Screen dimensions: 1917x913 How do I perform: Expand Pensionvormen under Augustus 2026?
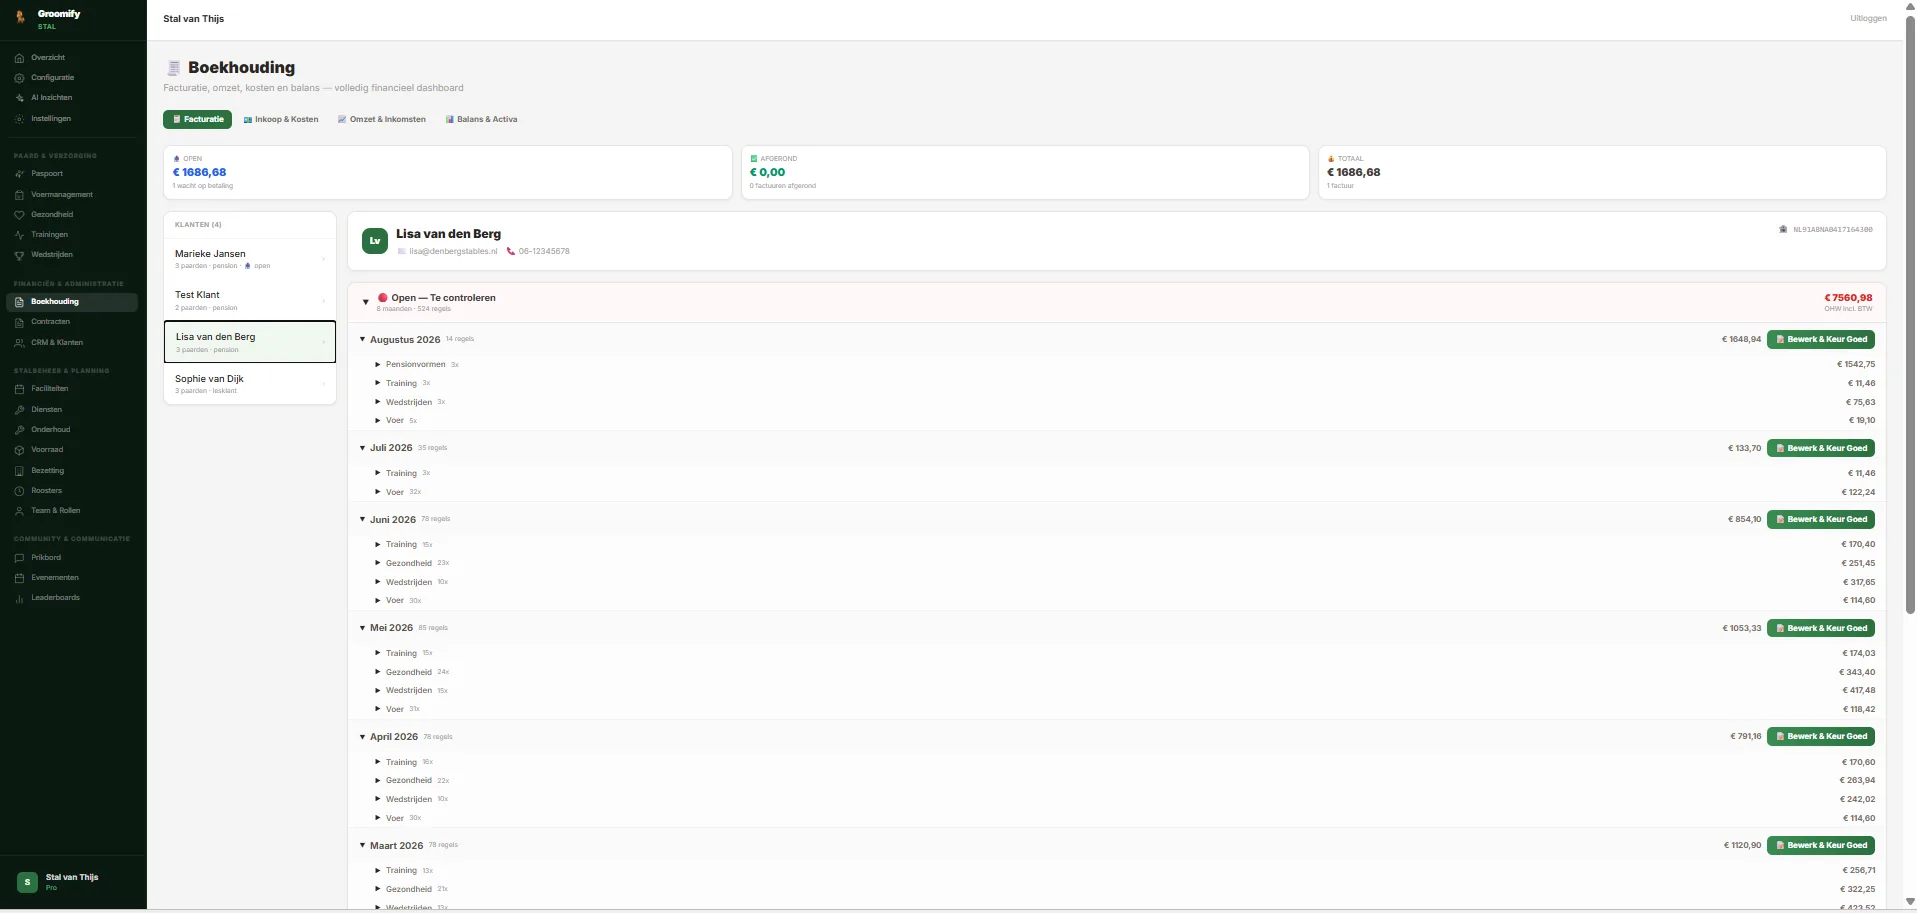[378, 365]
